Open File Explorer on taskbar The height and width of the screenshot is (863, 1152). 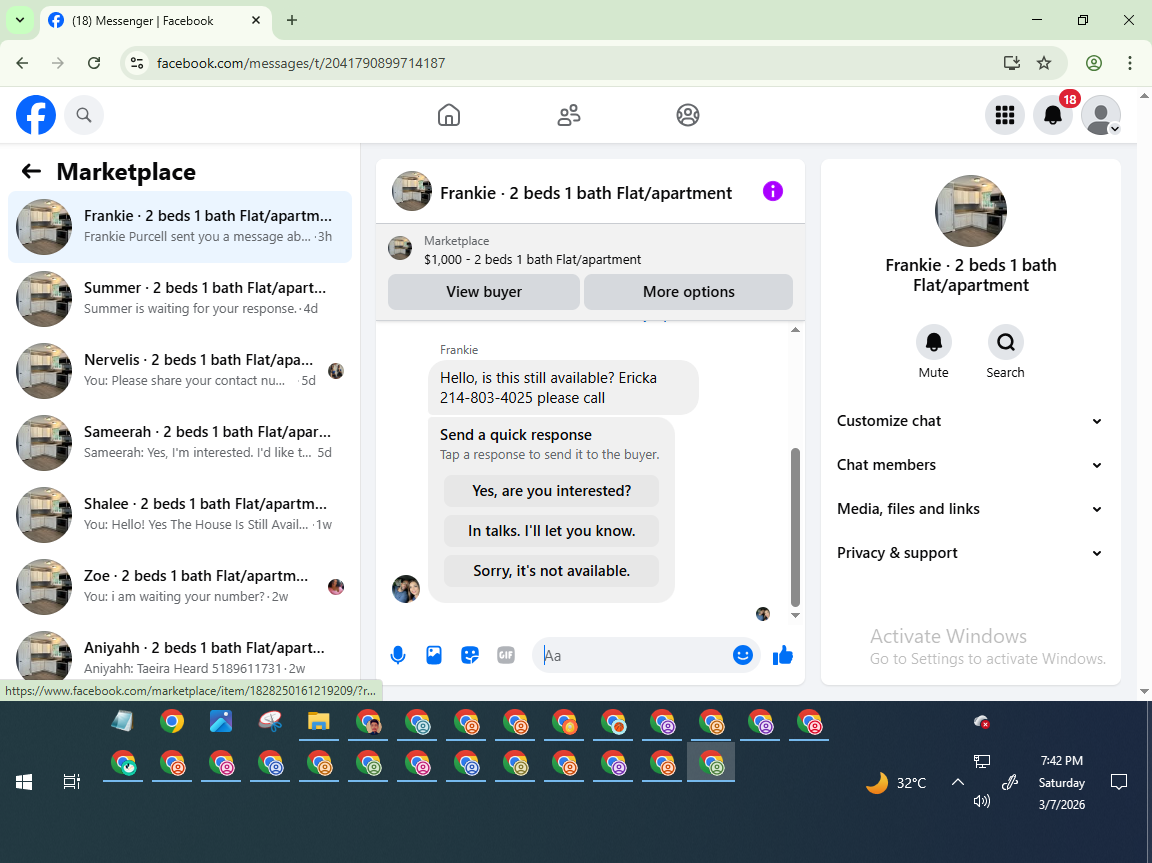(318, 722)
